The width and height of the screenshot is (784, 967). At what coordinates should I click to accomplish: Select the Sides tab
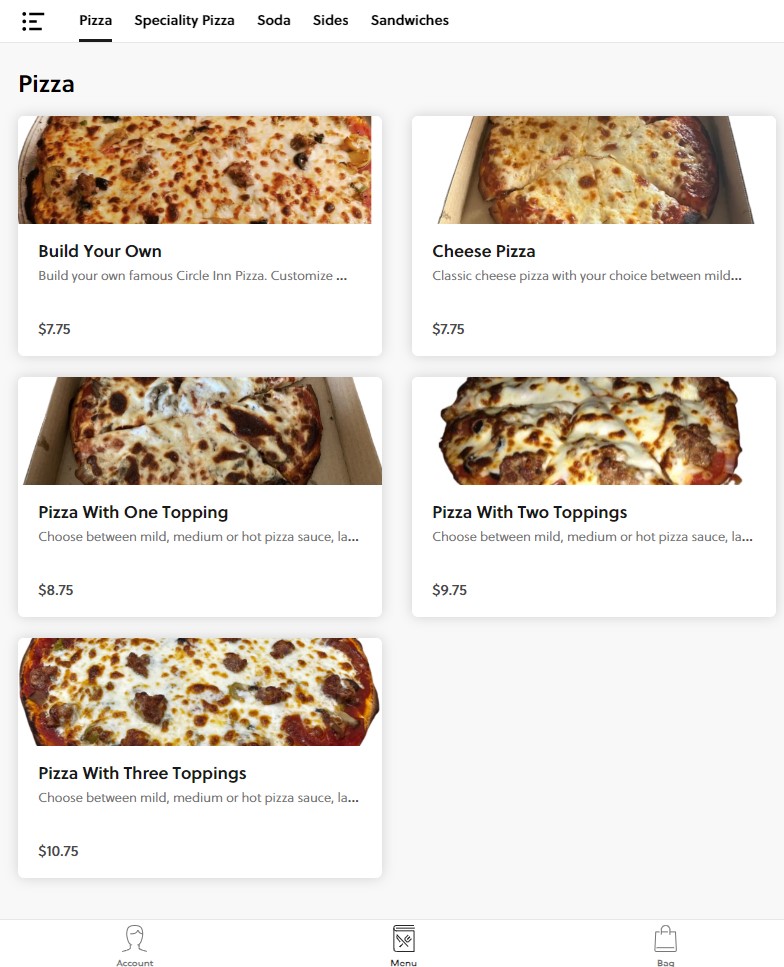pyautogui.click(x=331, y=20)
